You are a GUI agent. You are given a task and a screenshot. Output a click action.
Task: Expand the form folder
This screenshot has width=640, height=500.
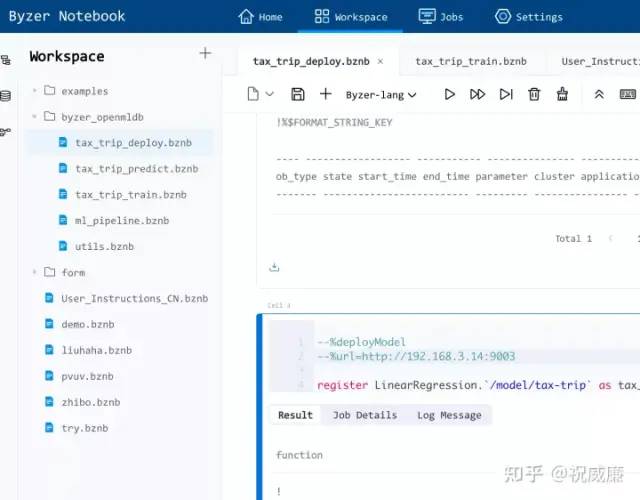(35, 272)
